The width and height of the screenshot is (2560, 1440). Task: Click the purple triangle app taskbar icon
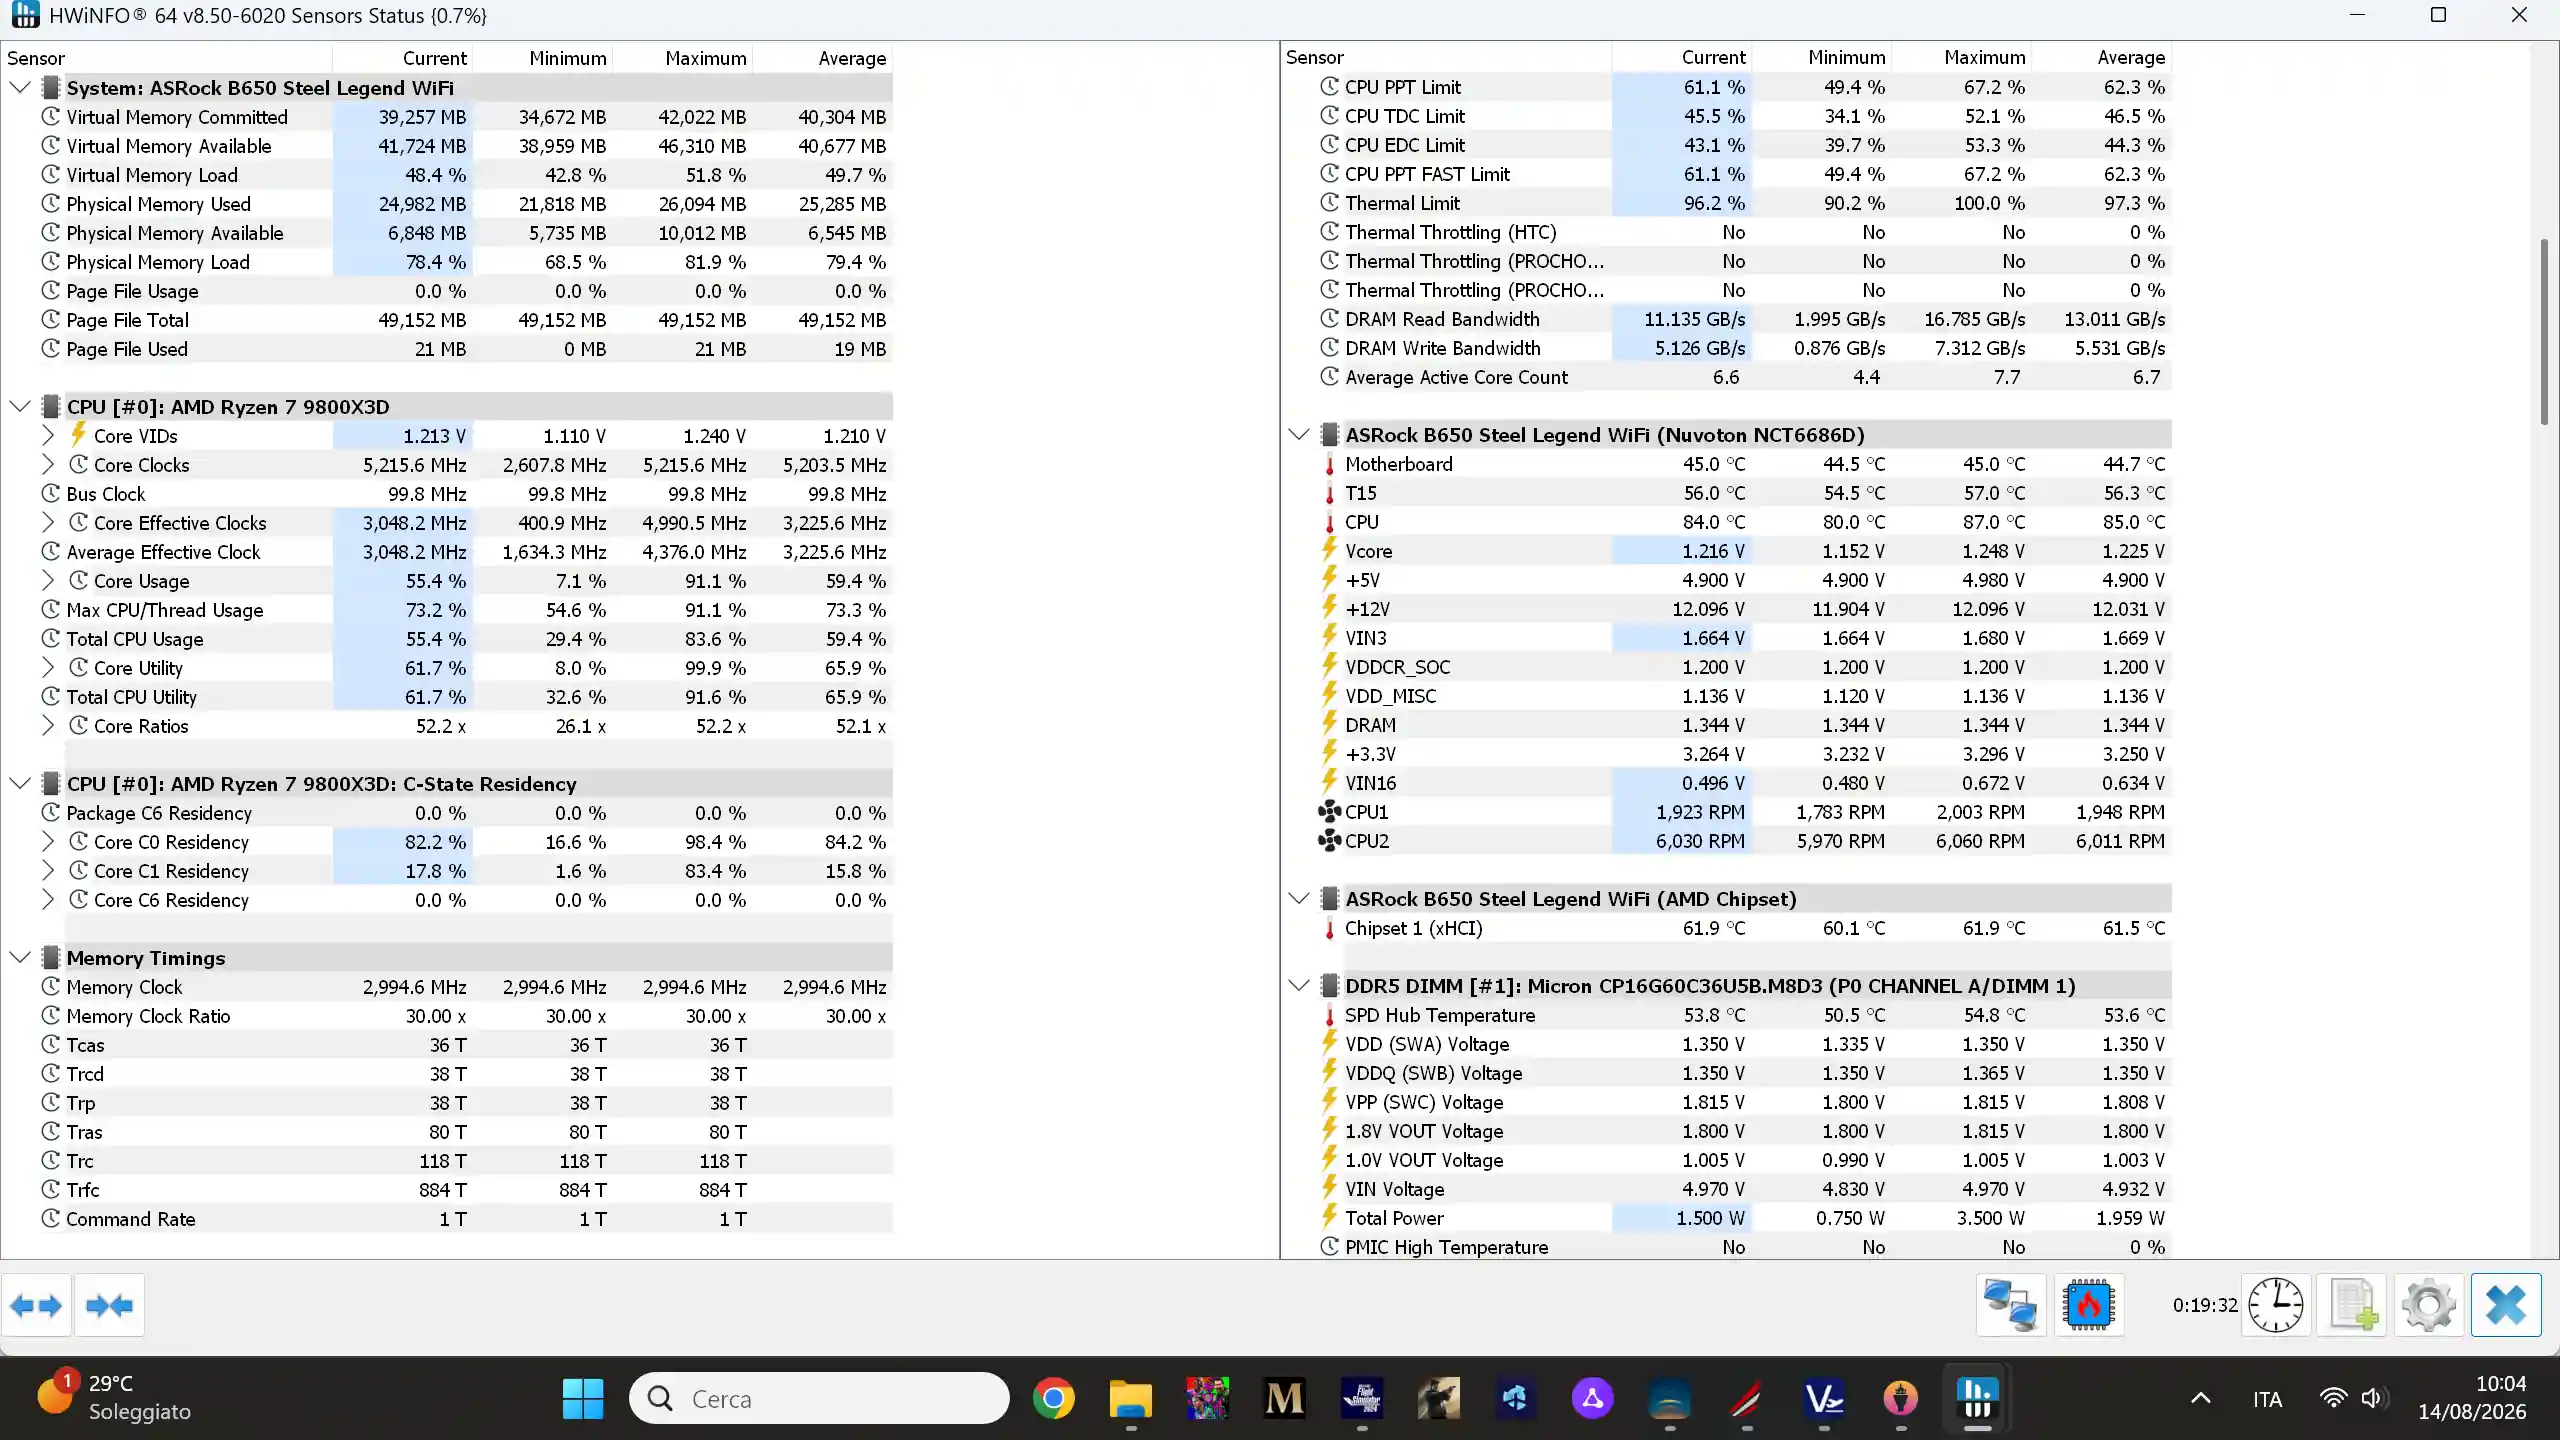click(x=1592, y=1398)
